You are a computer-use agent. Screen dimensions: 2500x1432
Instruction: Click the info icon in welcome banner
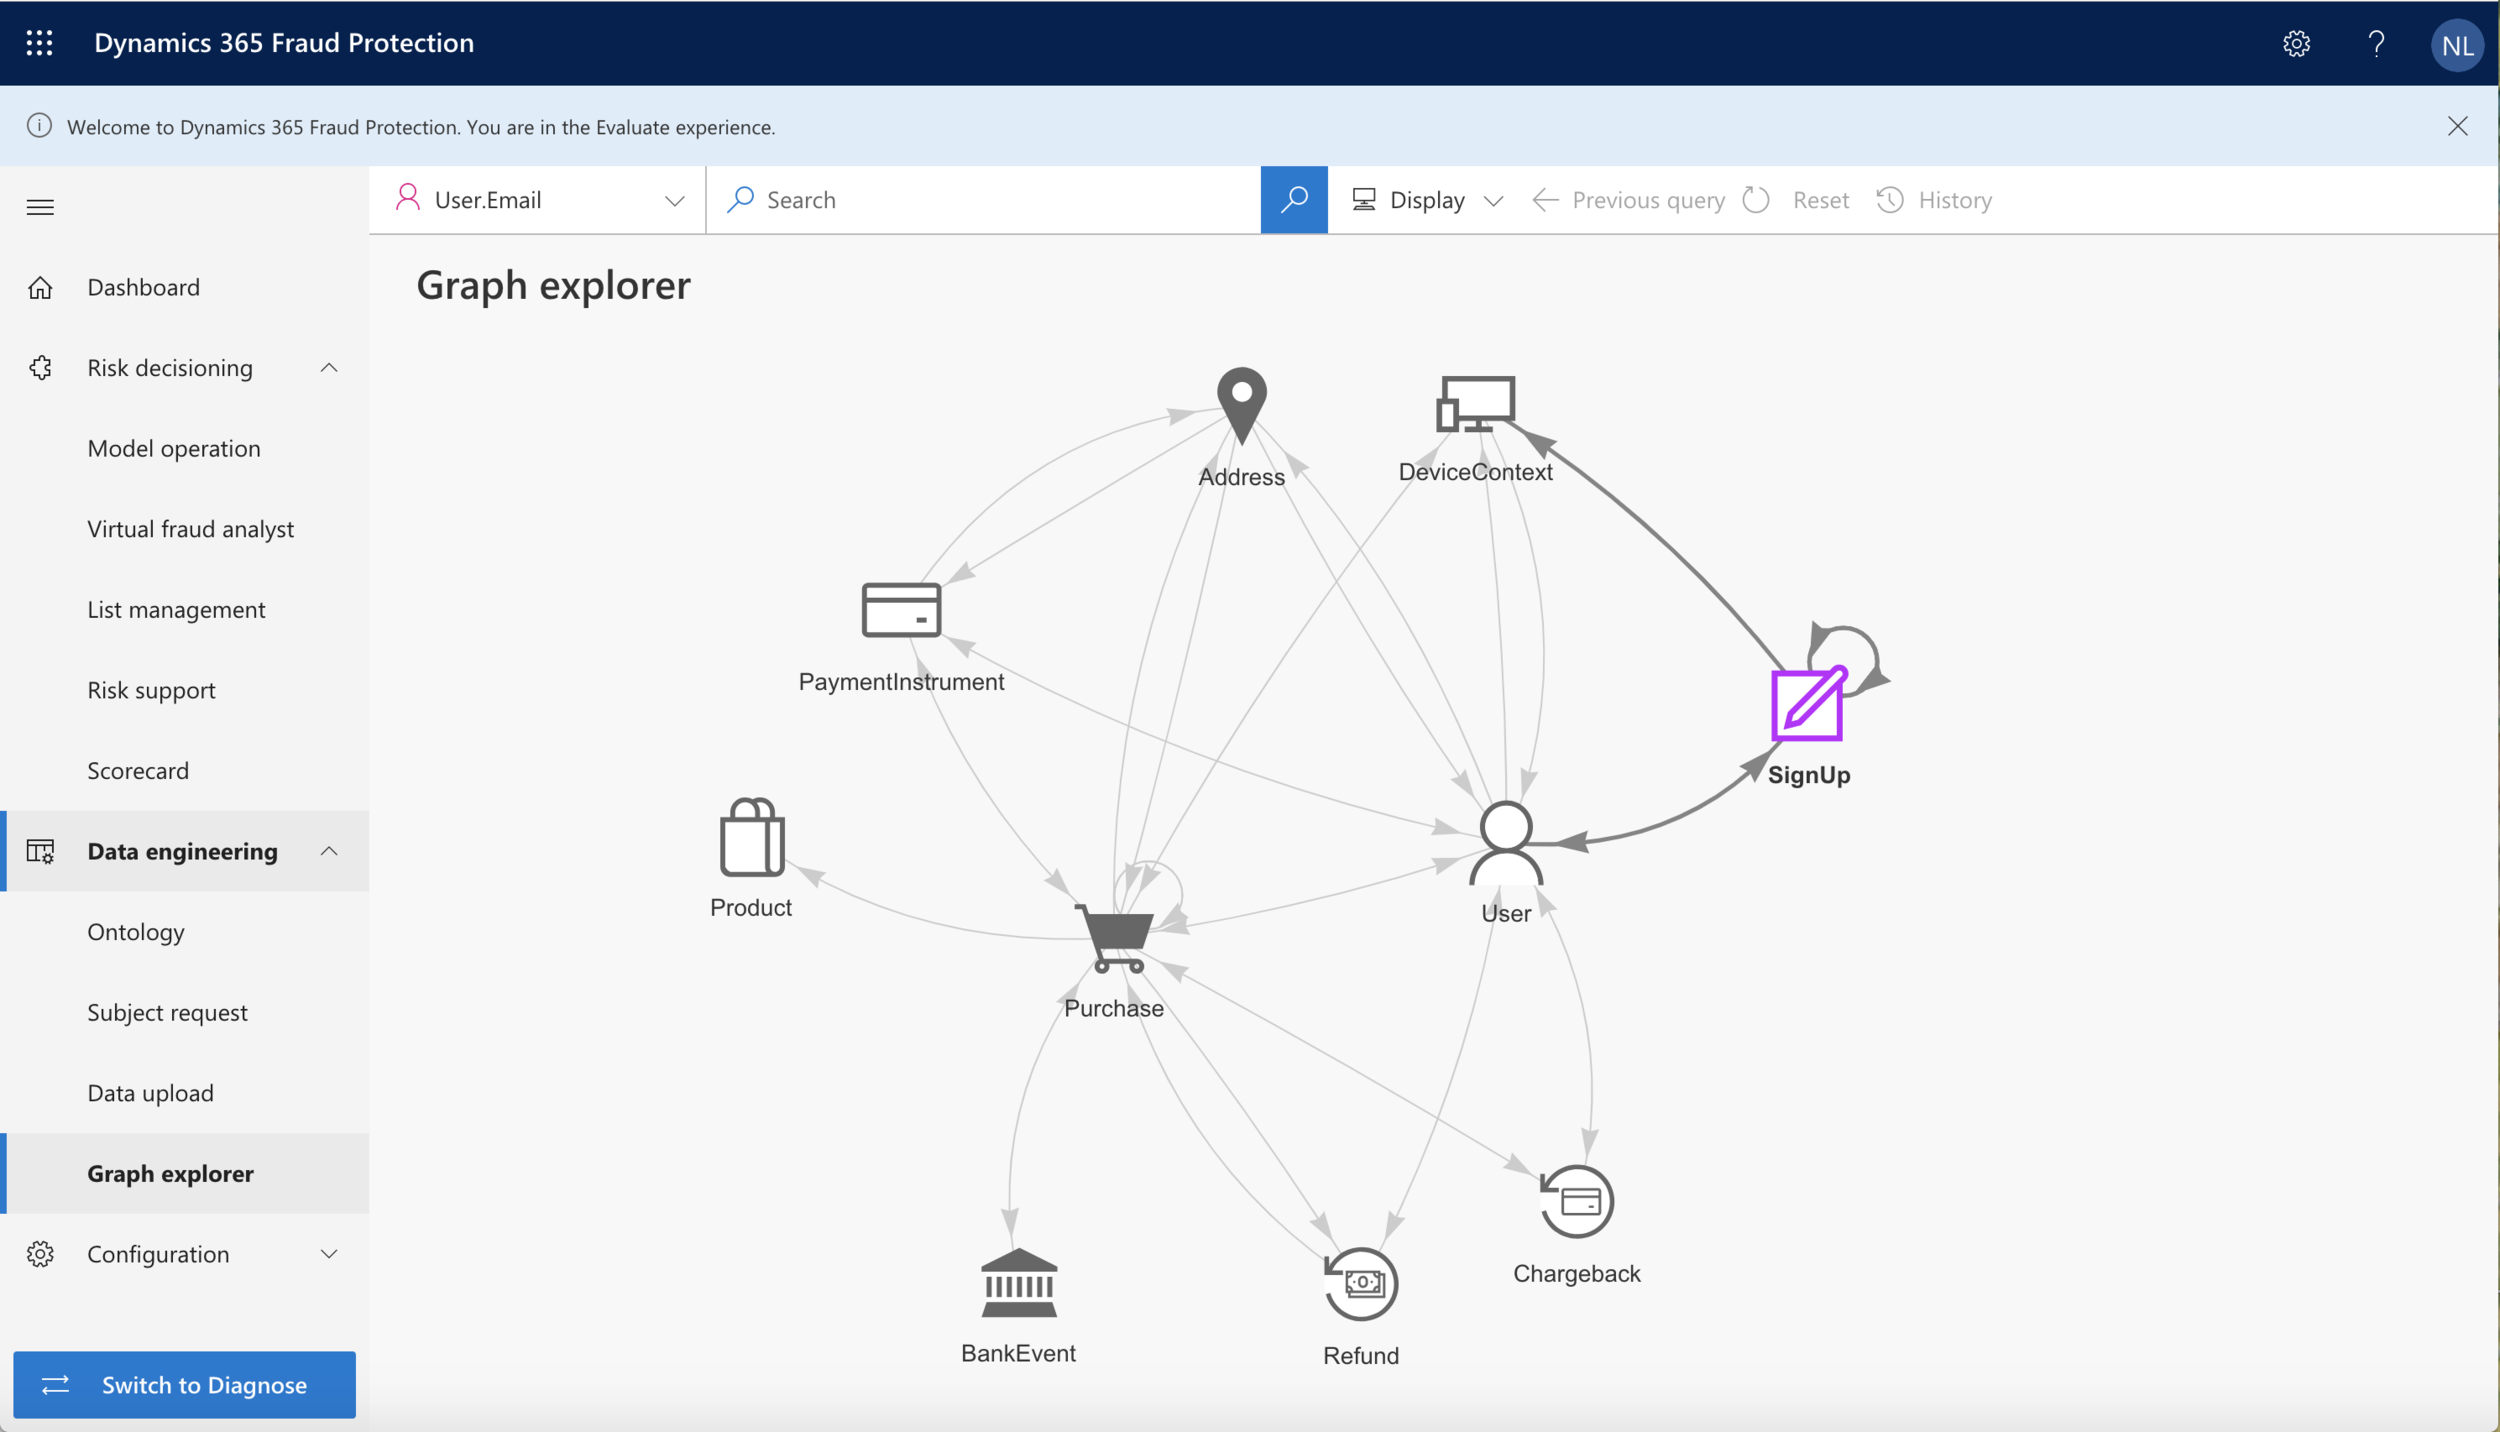pyautogui.click(x=39, y=126)
